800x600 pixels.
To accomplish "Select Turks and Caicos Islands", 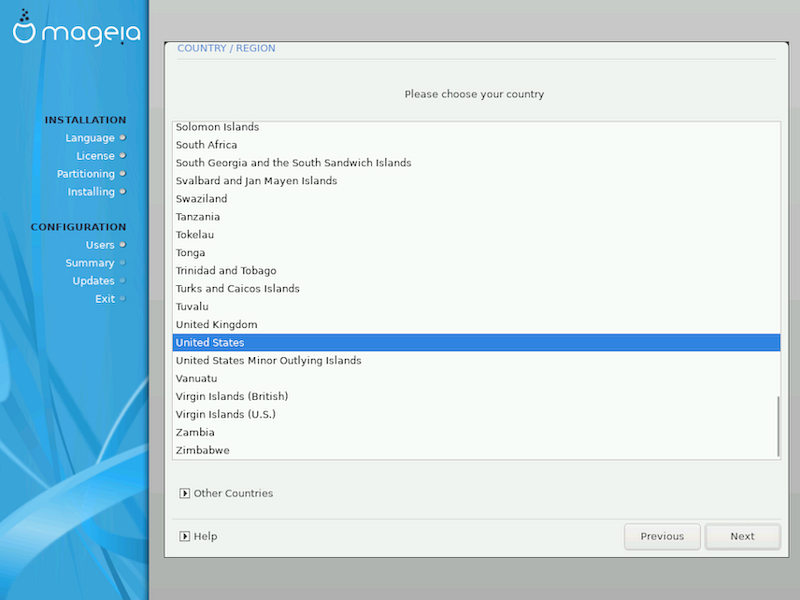I will point(477,288).
